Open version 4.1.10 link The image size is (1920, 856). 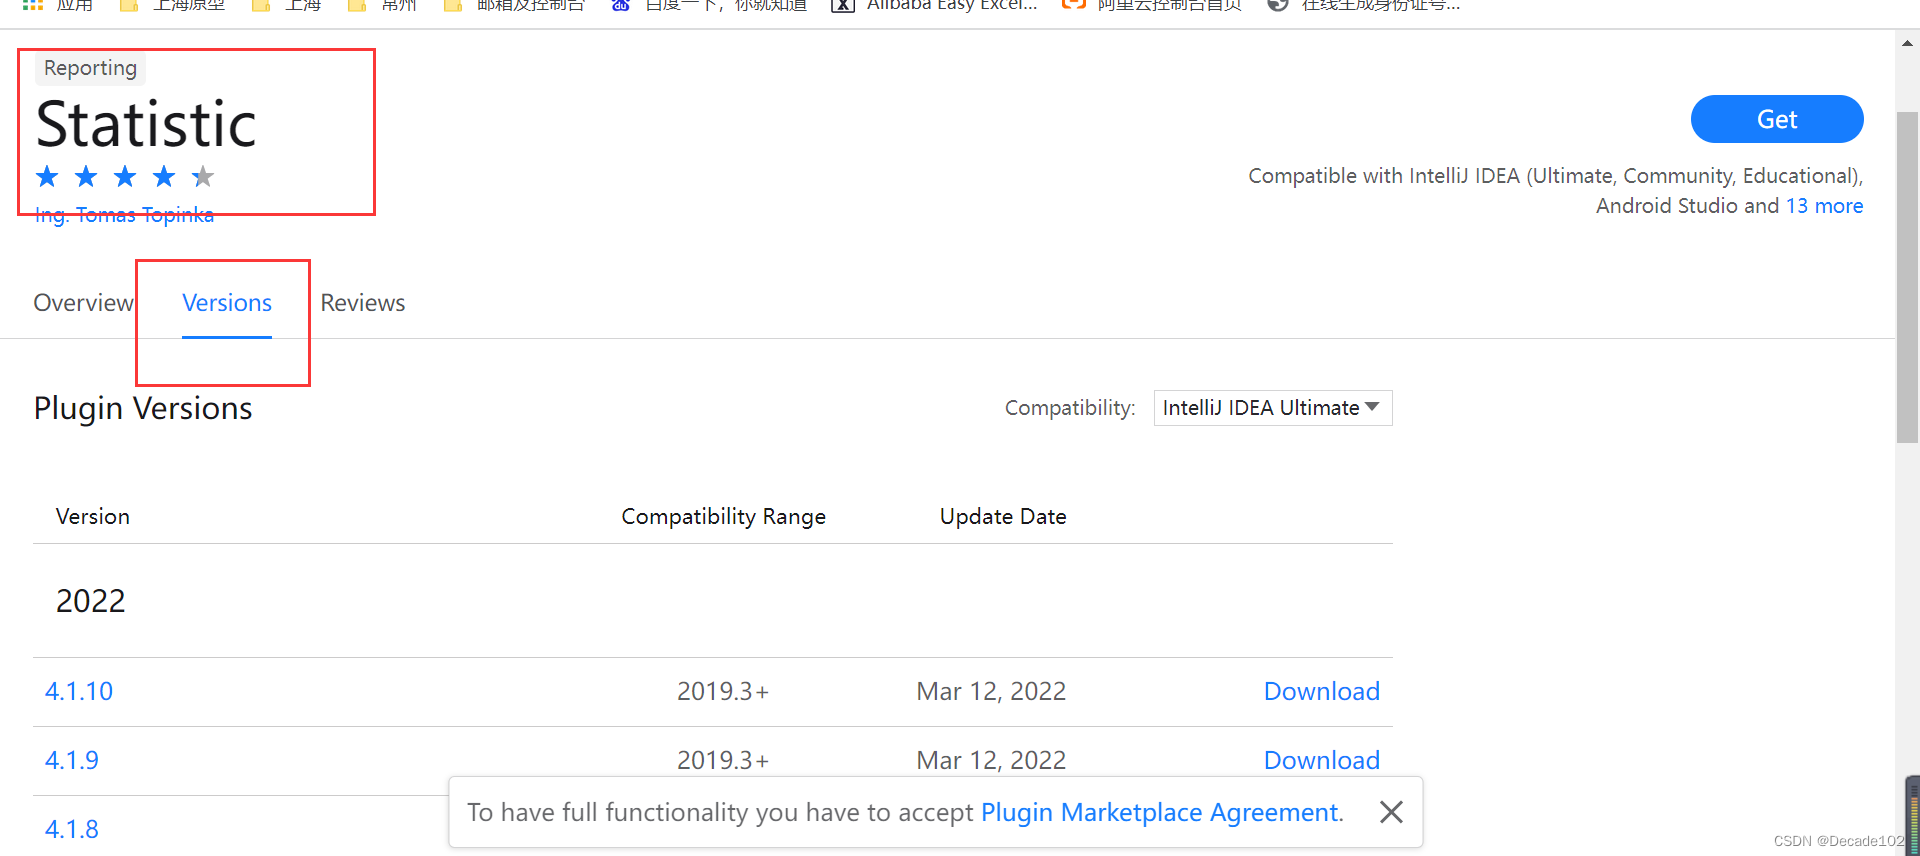(79, 691)
